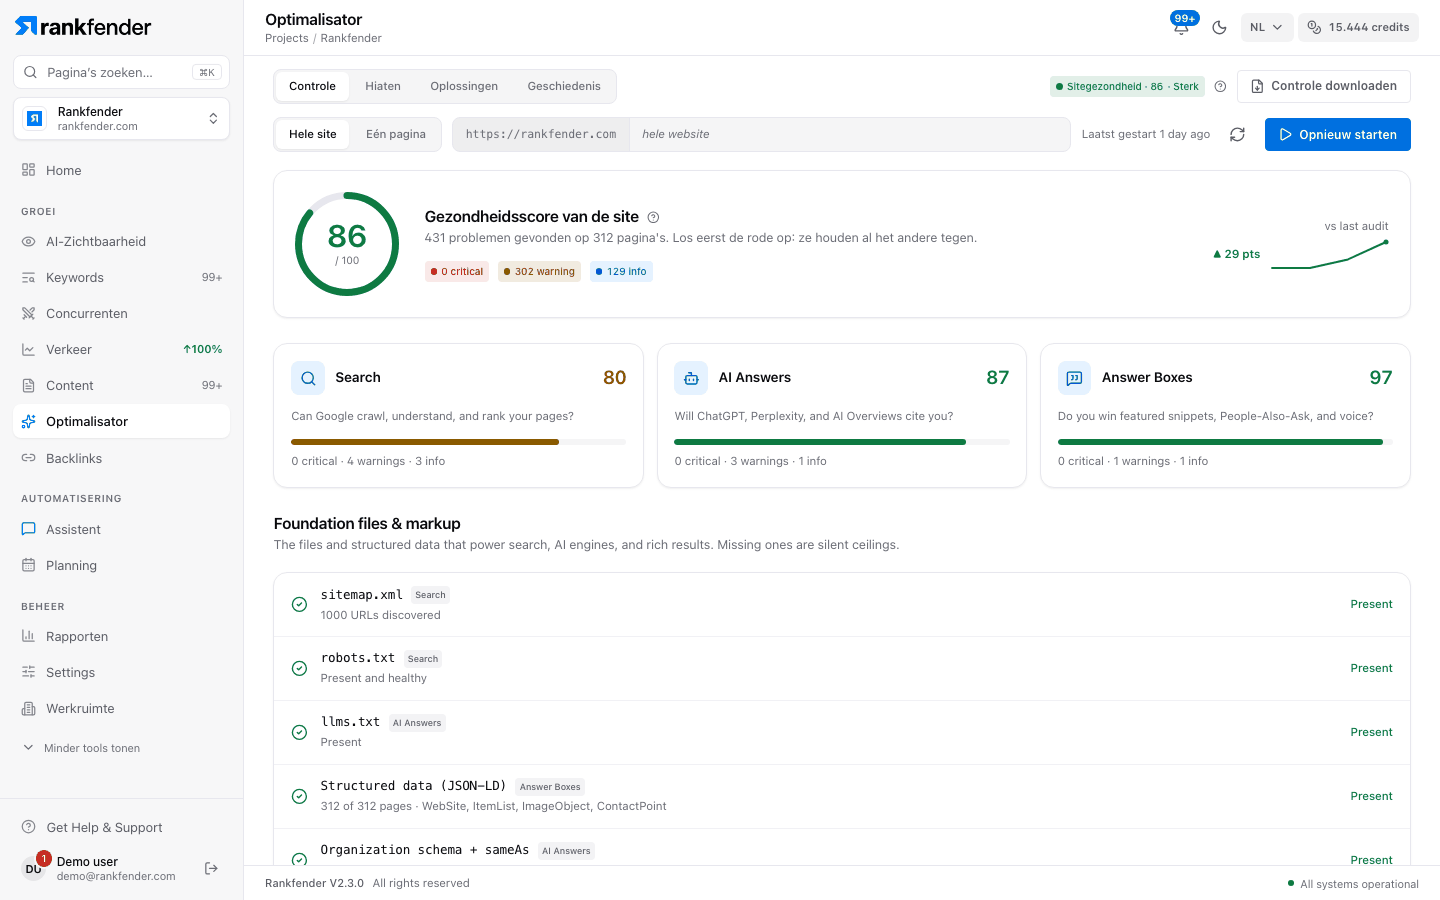
Task: Open the NL language dropdown
Action: click(x=1267, y=27)
